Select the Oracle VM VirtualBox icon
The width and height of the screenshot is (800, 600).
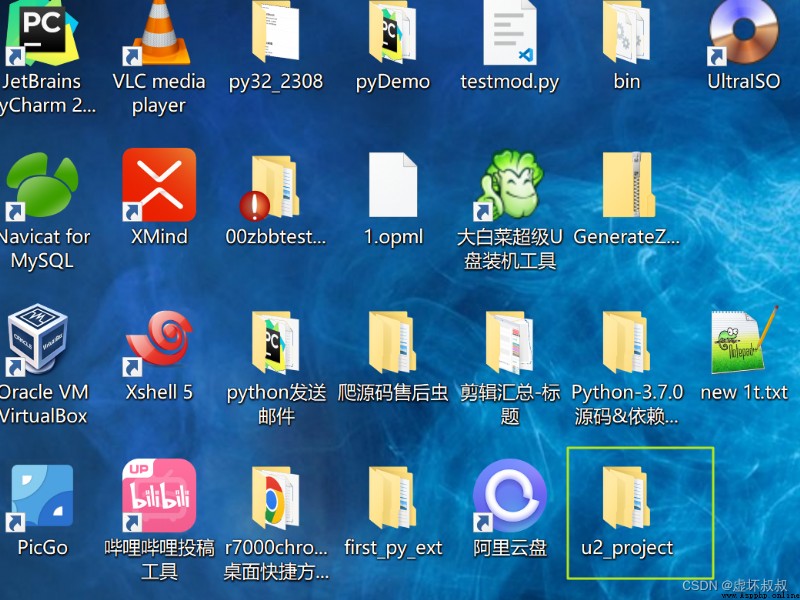37,340
